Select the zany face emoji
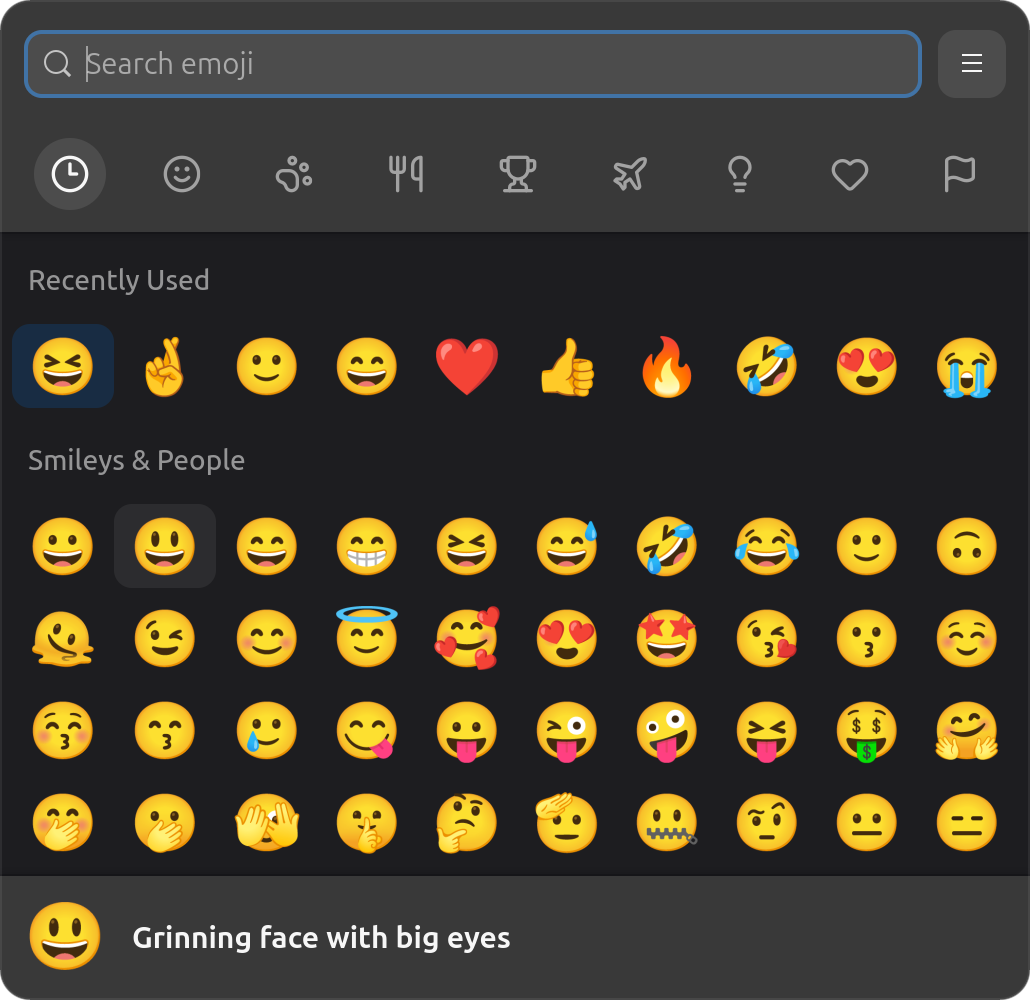The image size is (1030, 1000). (667, 730)
